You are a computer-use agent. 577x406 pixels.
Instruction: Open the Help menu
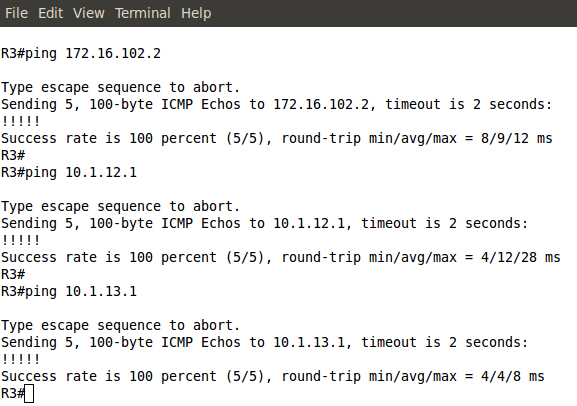pyautogui.click(x=196, y=13)
